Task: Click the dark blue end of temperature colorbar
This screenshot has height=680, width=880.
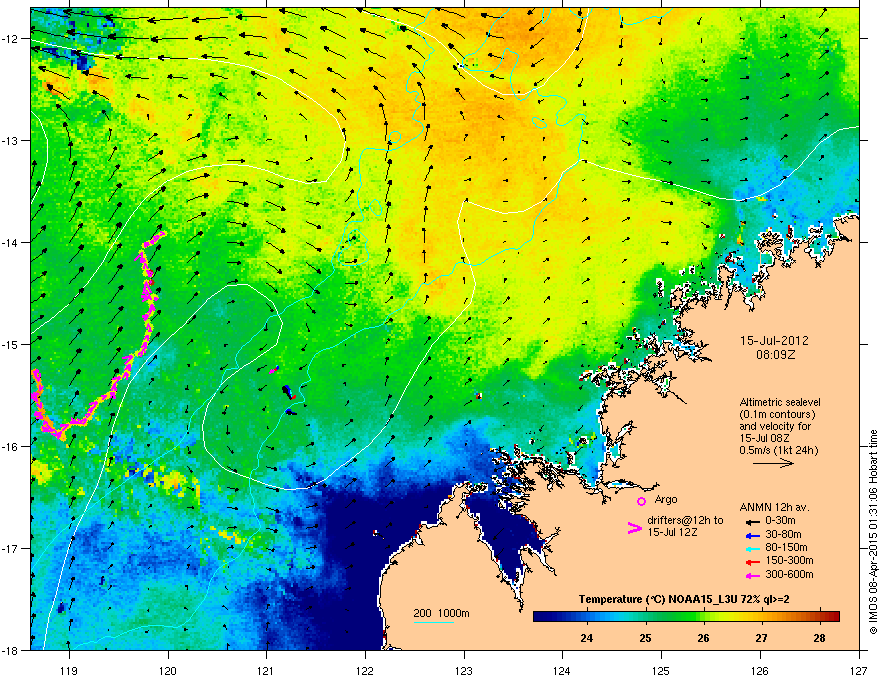Action: (542, 617)
